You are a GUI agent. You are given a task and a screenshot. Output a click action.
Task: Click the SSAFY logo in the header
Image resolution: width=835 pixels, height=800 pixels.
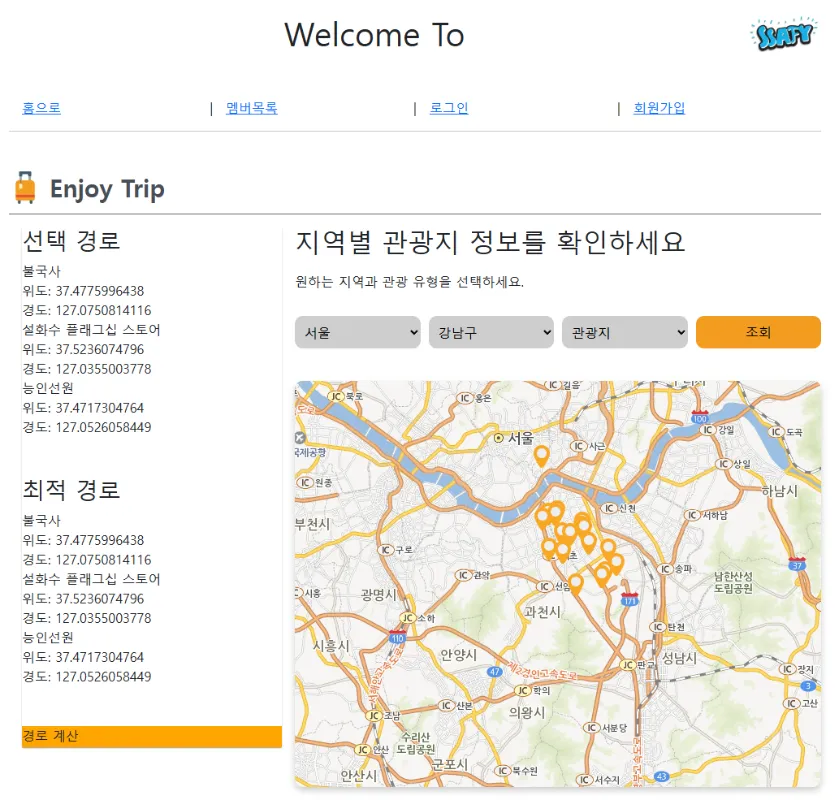pos(782,36)
